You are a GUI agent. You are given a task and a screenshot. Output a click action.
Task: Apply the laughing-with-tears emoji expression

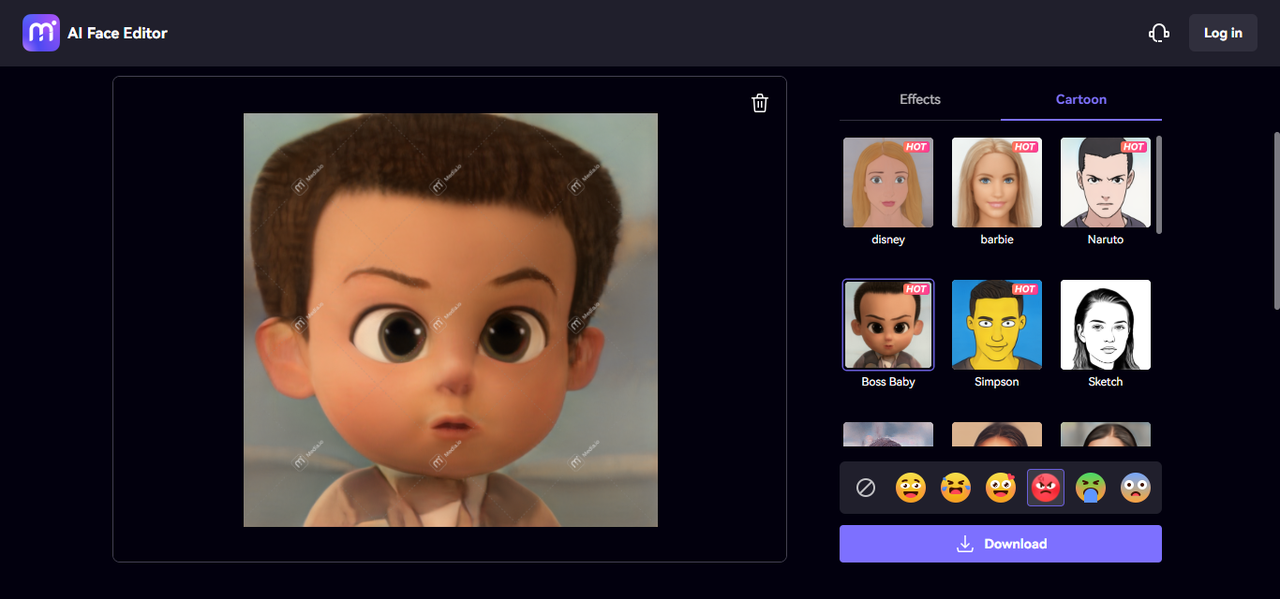point(956,488)
